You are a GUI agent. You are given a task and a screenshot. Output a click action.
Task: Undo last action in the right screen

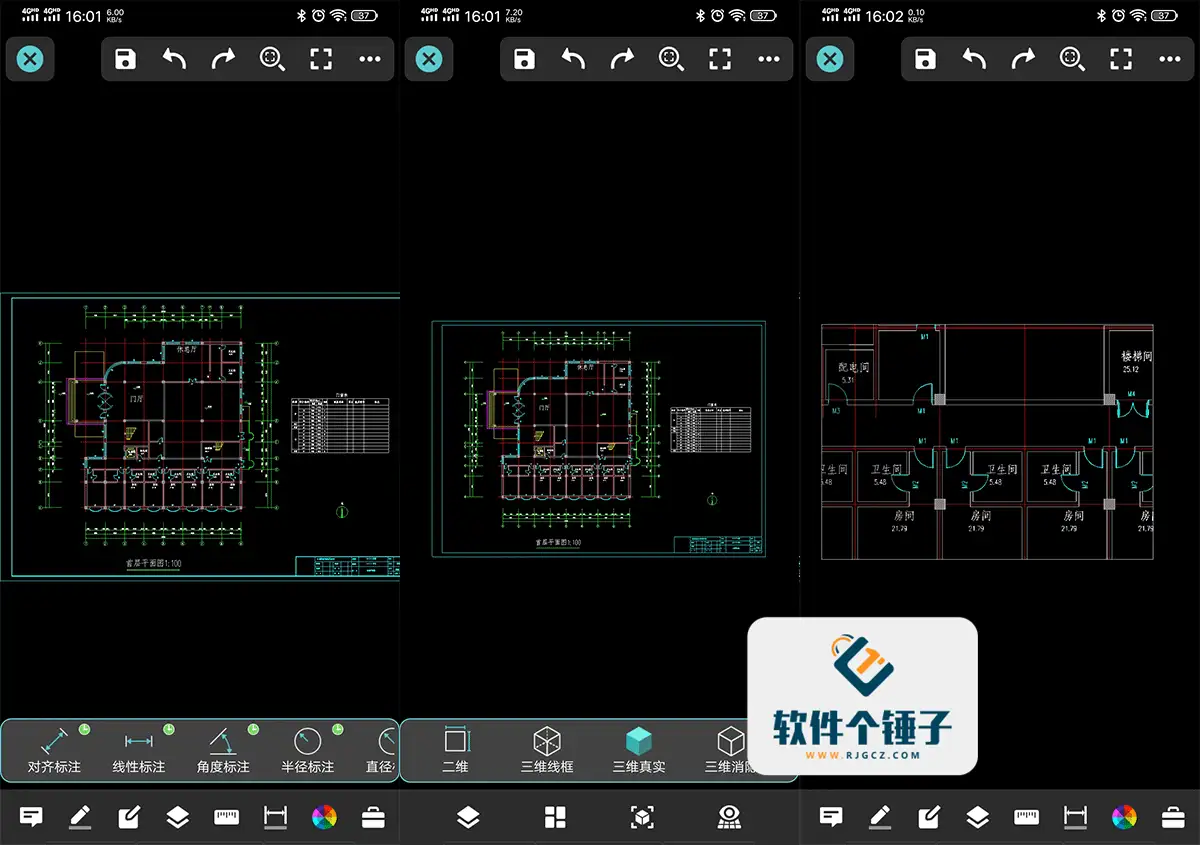[974, 59]
